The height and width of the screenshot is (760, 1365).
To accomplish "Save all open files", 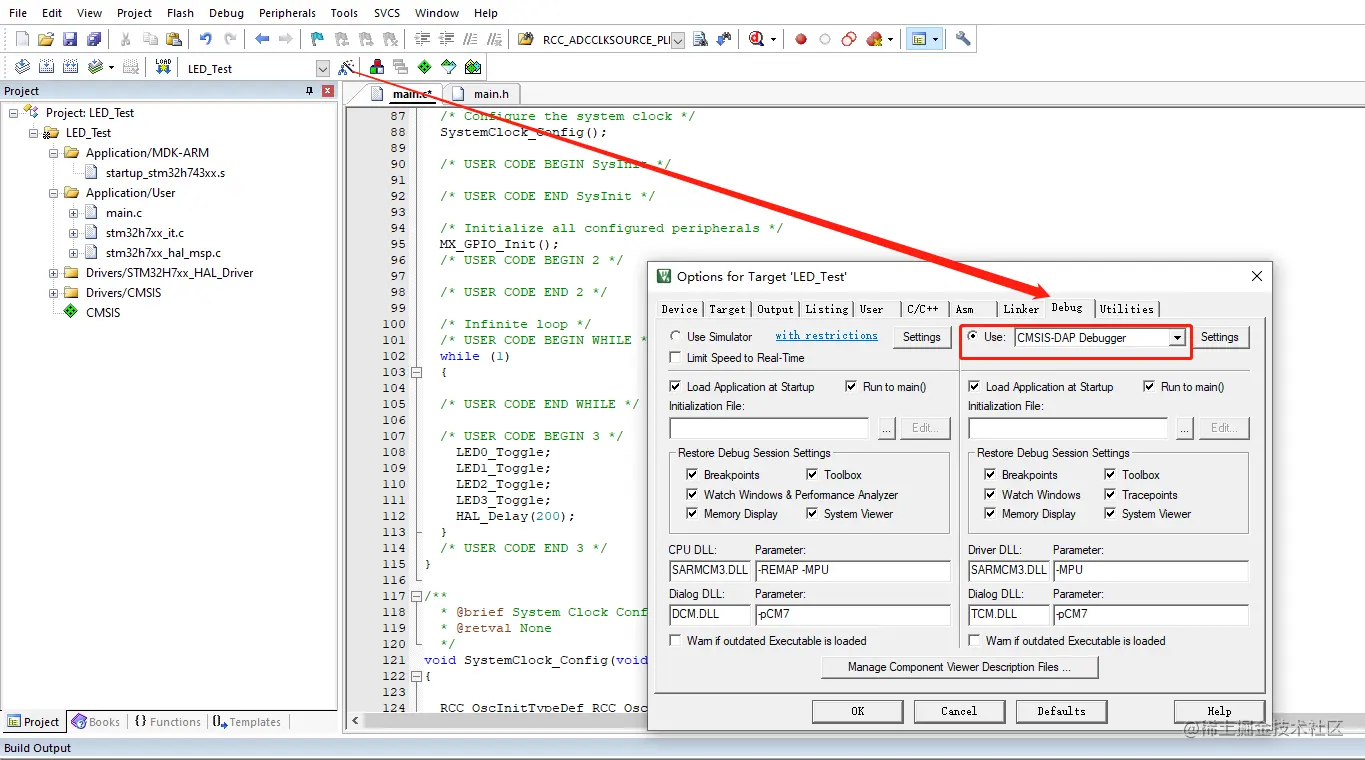I will (94, 39).
